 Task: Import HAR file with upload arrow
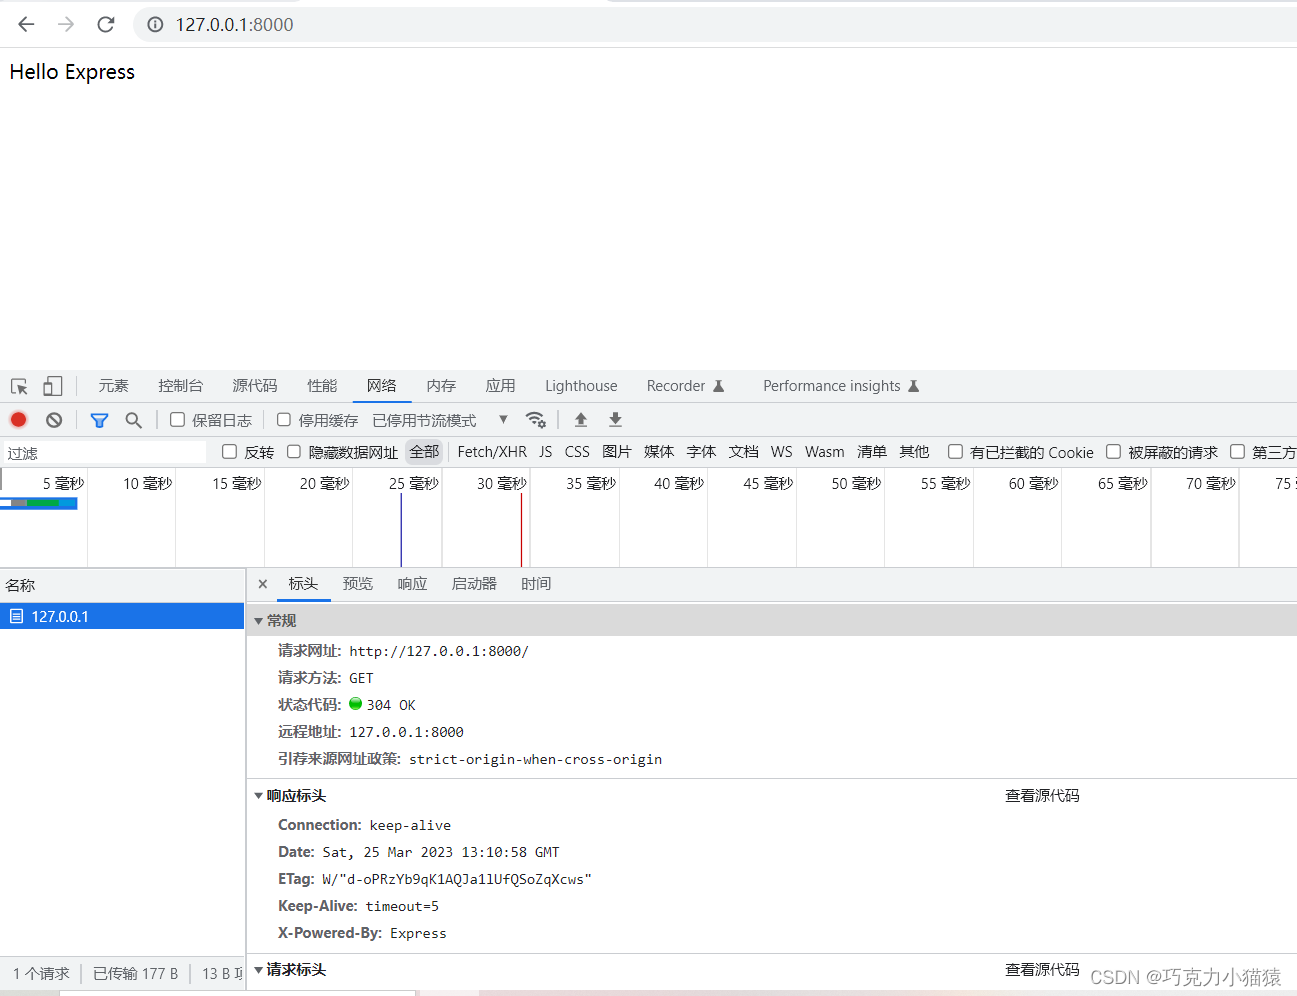coord(581,420)
